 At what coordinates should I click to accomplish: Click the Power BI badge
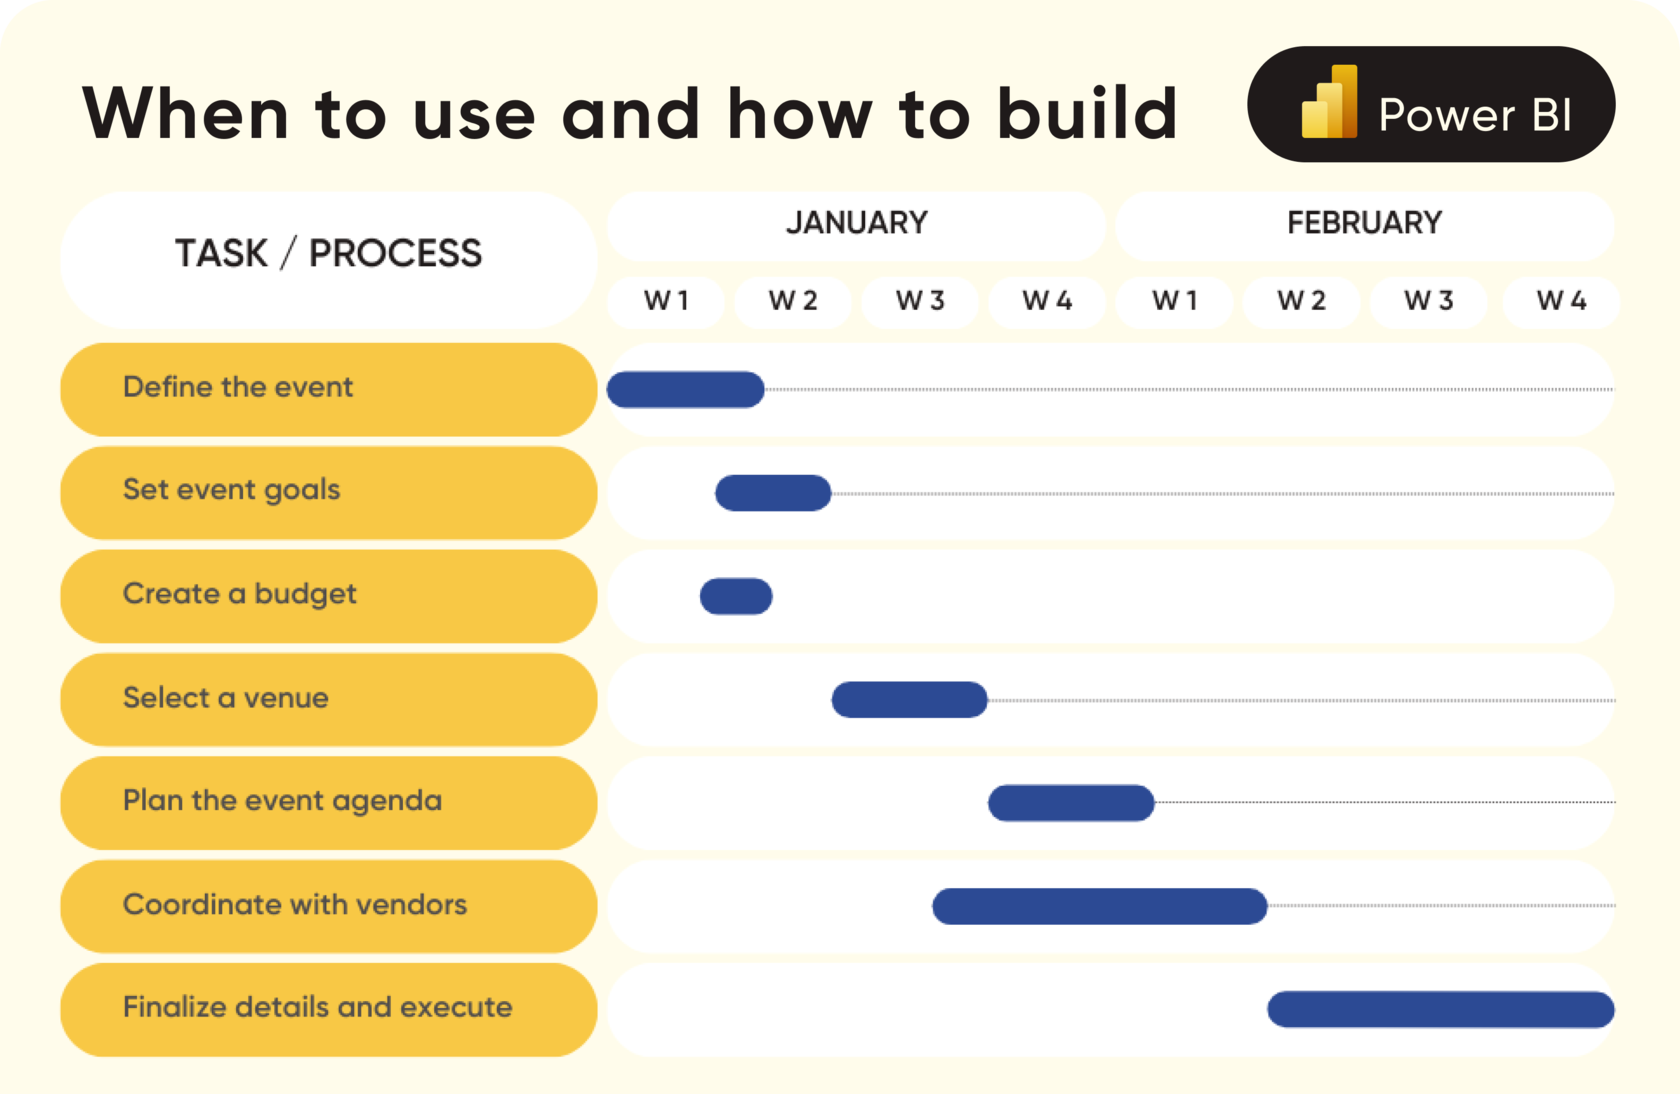tap(1430, 105)
